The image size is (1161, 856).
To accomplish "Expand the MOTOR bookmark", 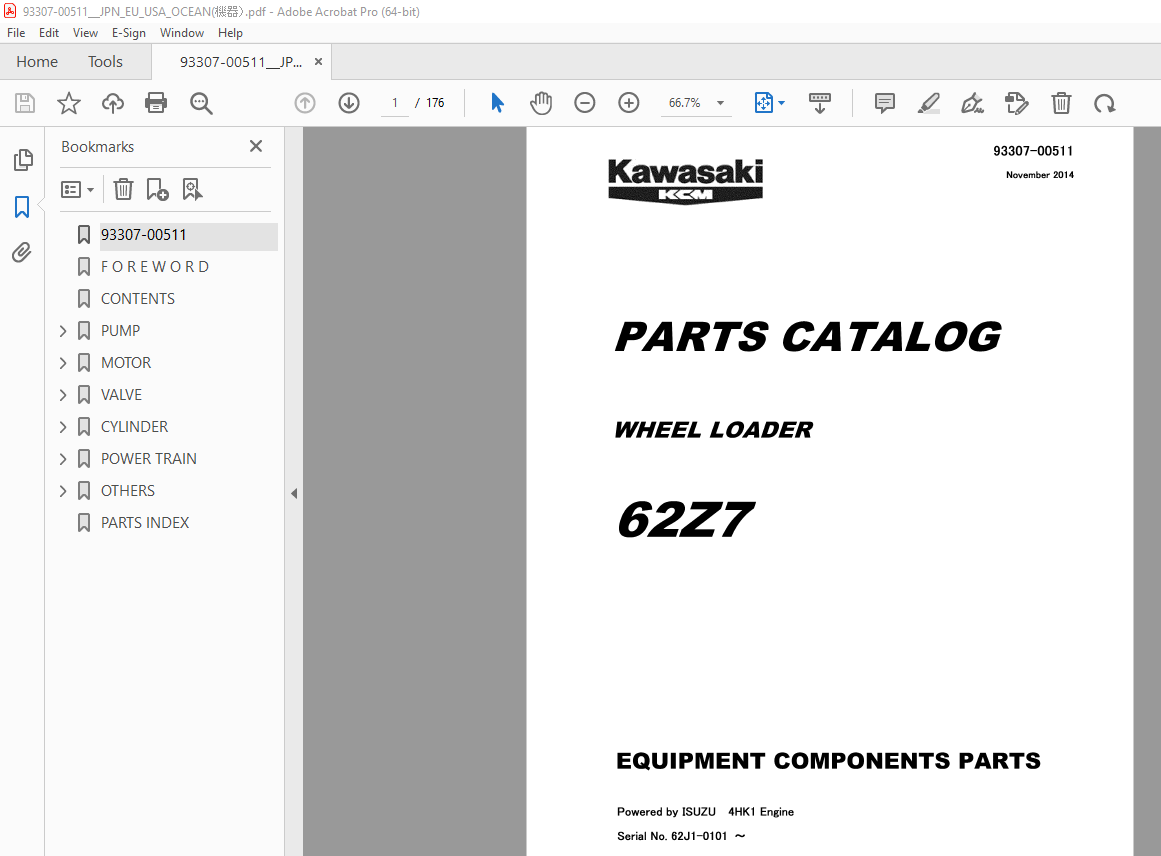I will pyautogui.click(x=63, y=363).
